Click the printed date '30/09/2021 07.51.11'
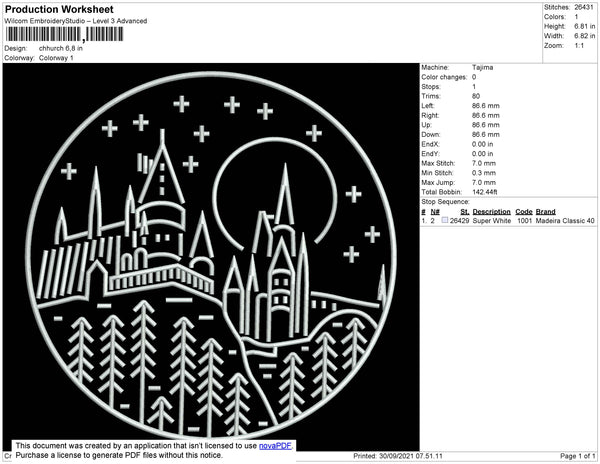600x464 pixels. coord(411,456)
